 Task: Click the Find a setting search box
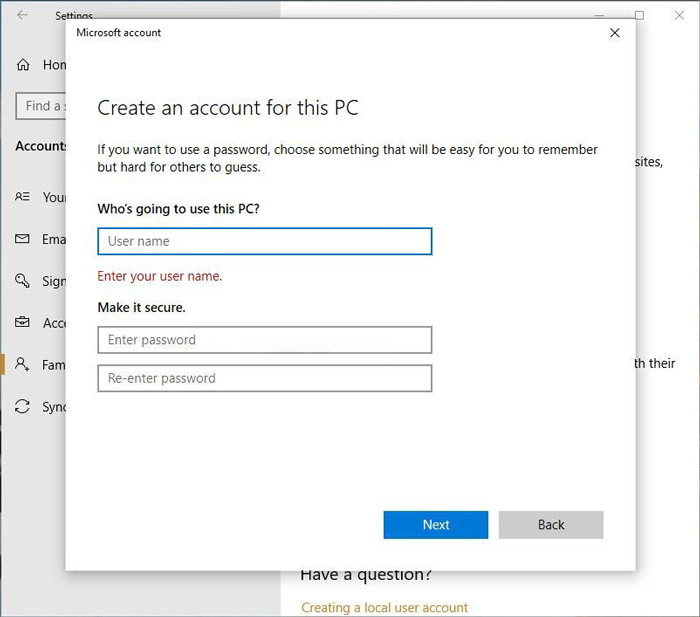coord(41,106)
